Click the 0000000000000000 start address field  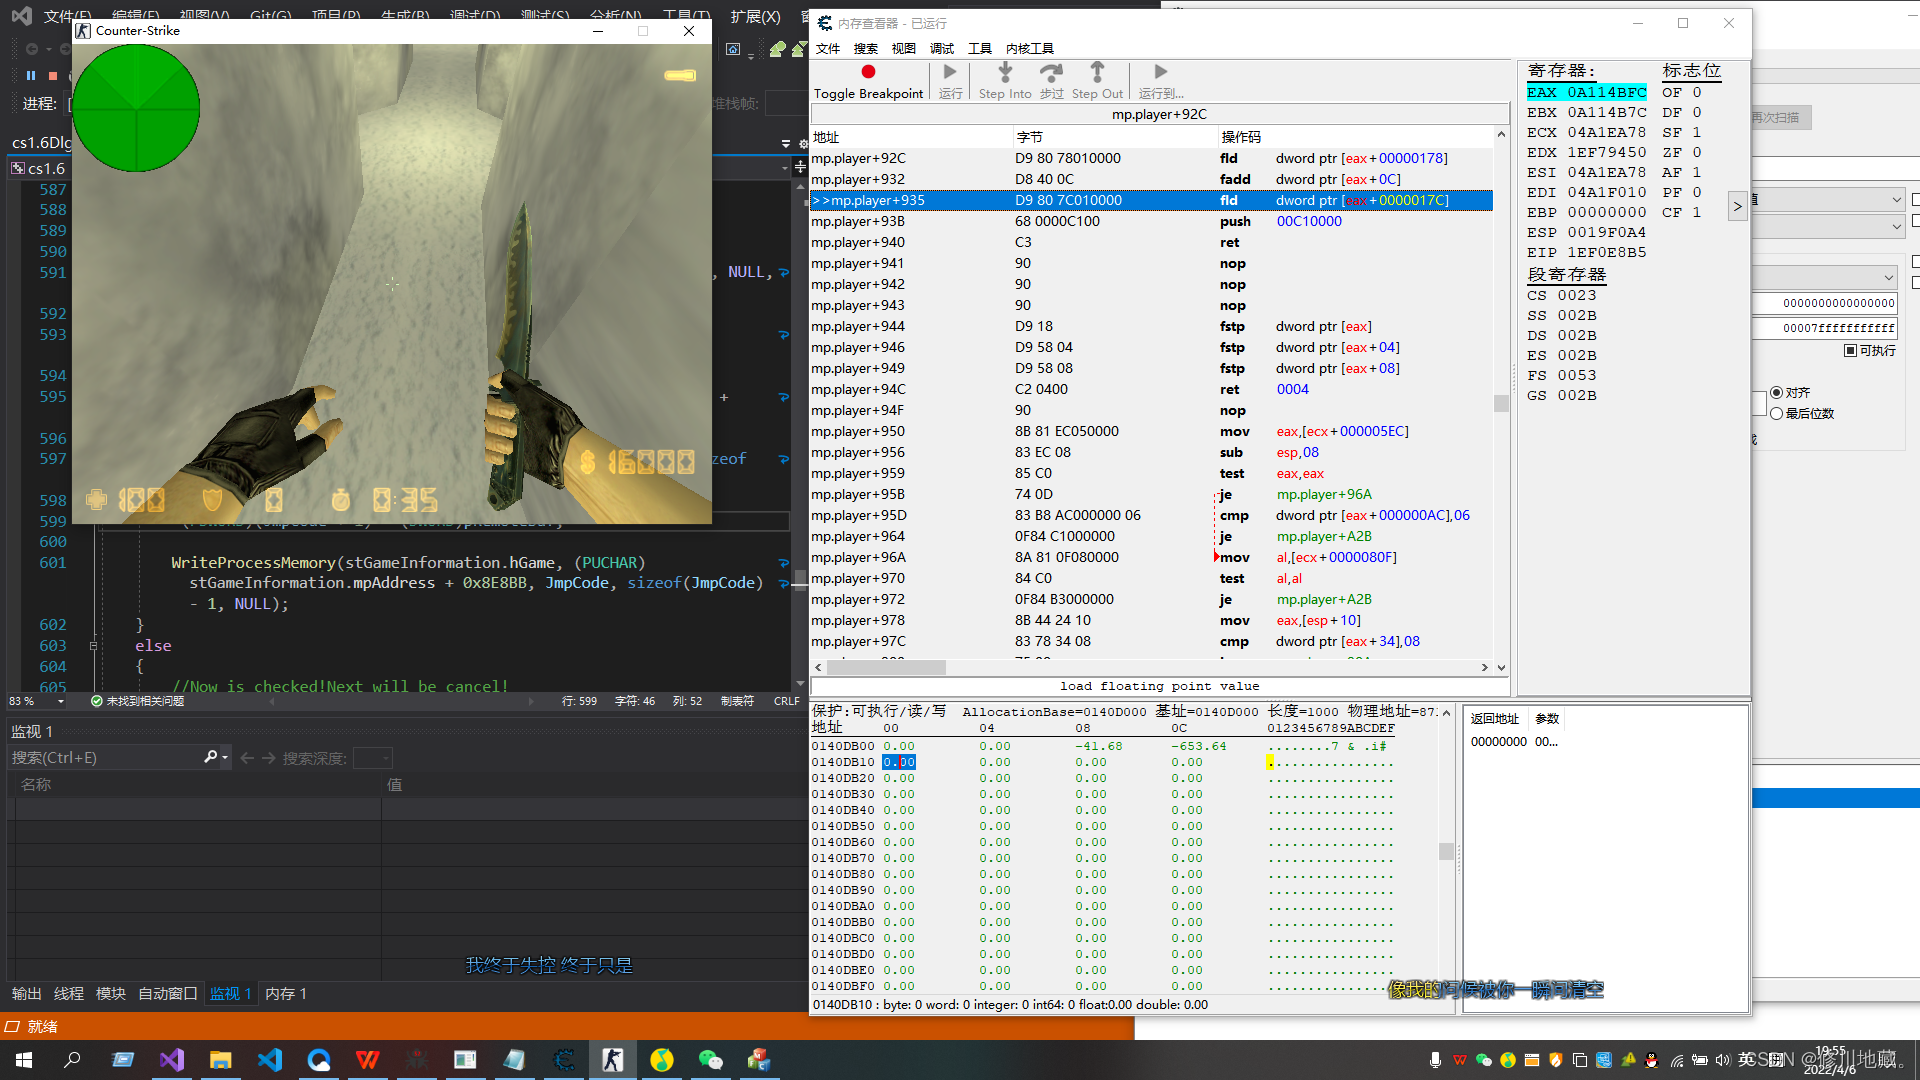(1825, 302)
